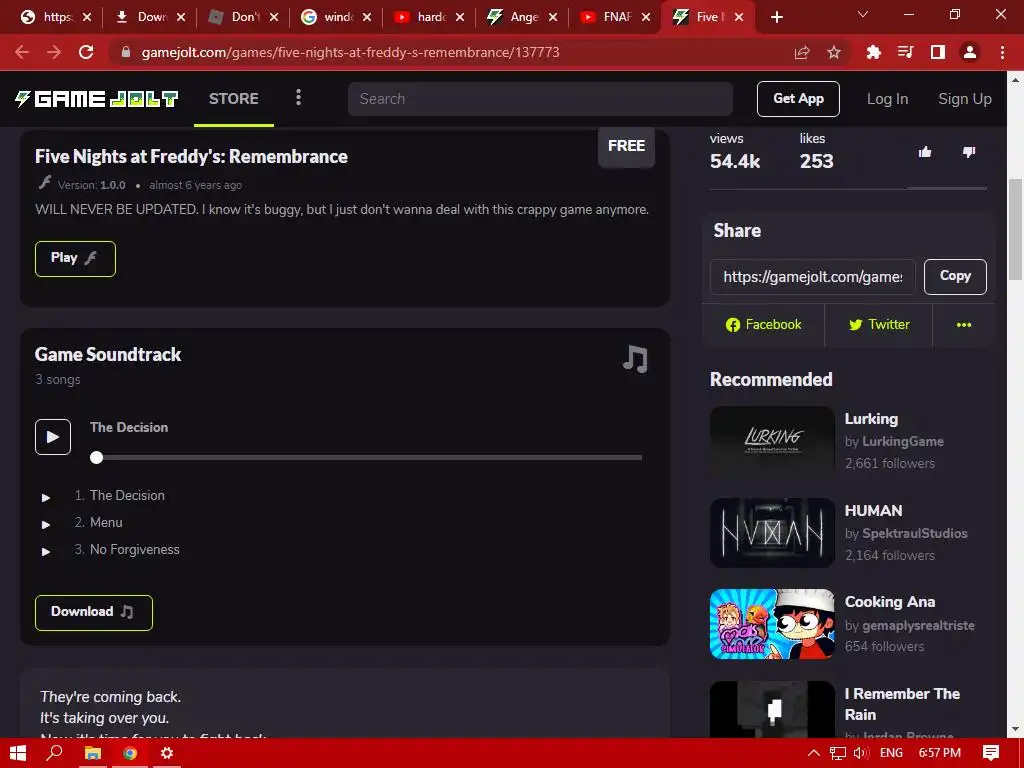Click the ENG language indicator
The width and height of the screenshot is (1024, 768).
pyautogui.click(x=891, y=754)
